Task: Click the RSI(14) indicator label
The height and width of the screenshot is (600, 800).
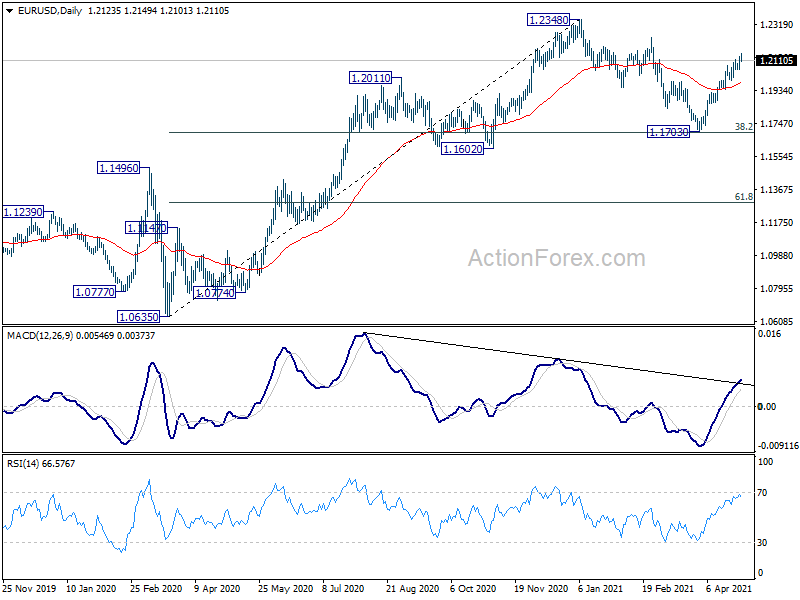Action: point(20,464)
